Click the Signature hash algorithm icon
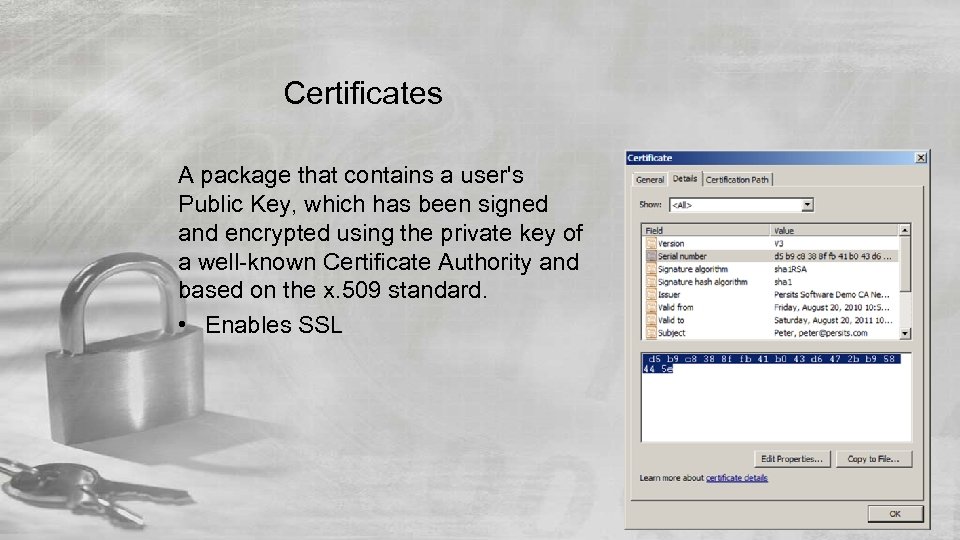 point(651,282)
